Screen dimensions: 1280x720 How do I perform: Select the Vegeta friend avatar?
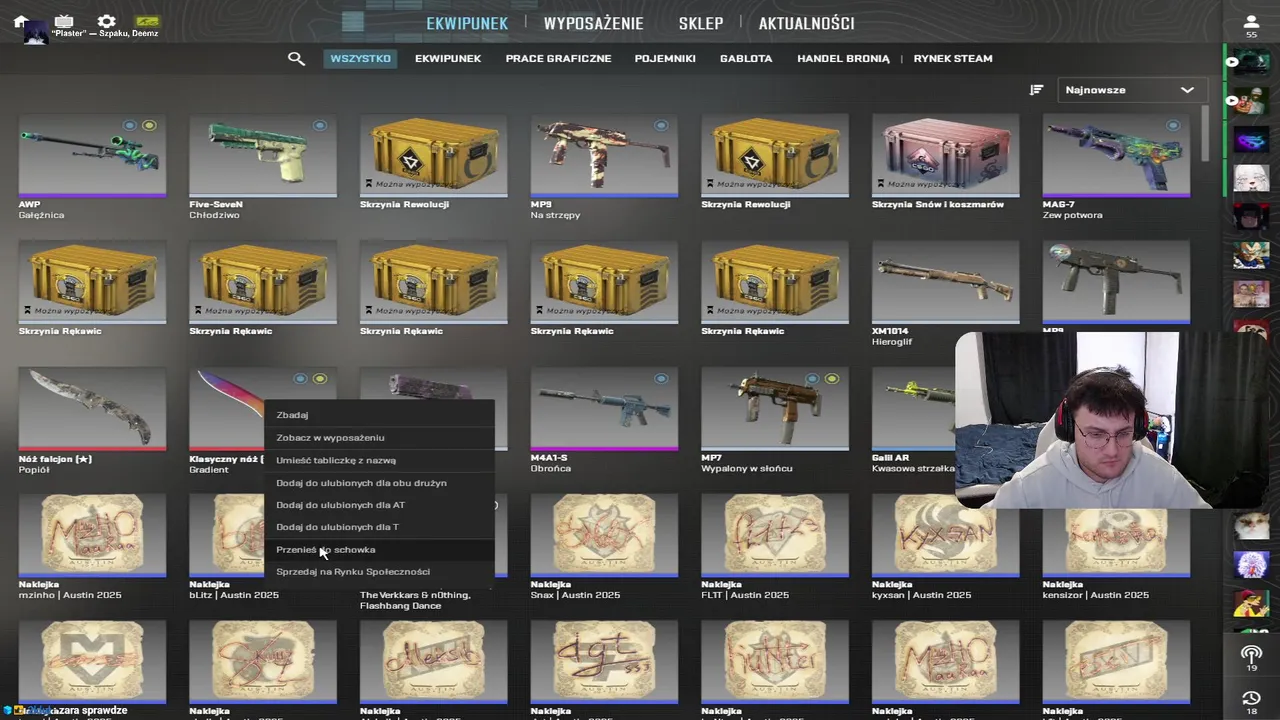pos(1251,255)
